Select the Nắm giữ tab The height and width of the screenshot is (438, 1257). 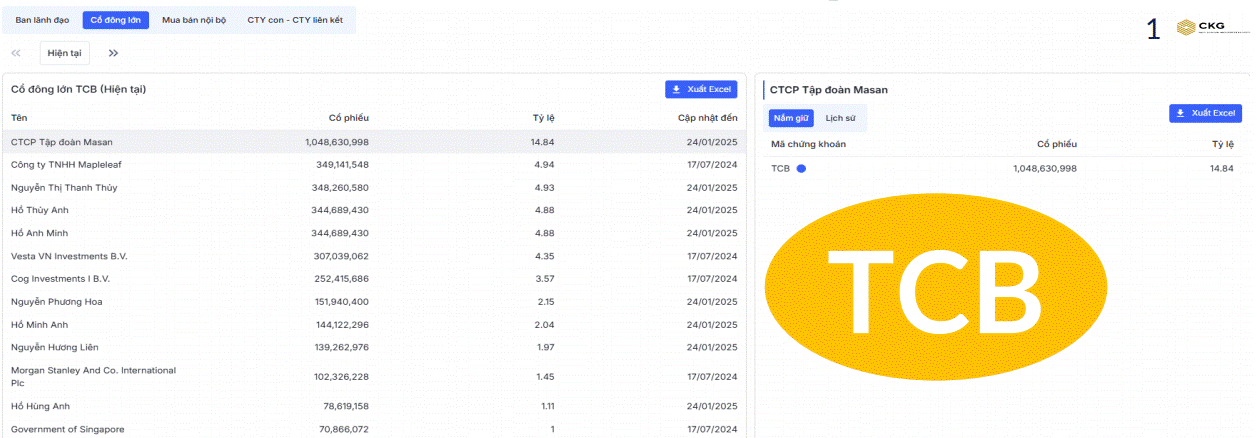(791, 118)
